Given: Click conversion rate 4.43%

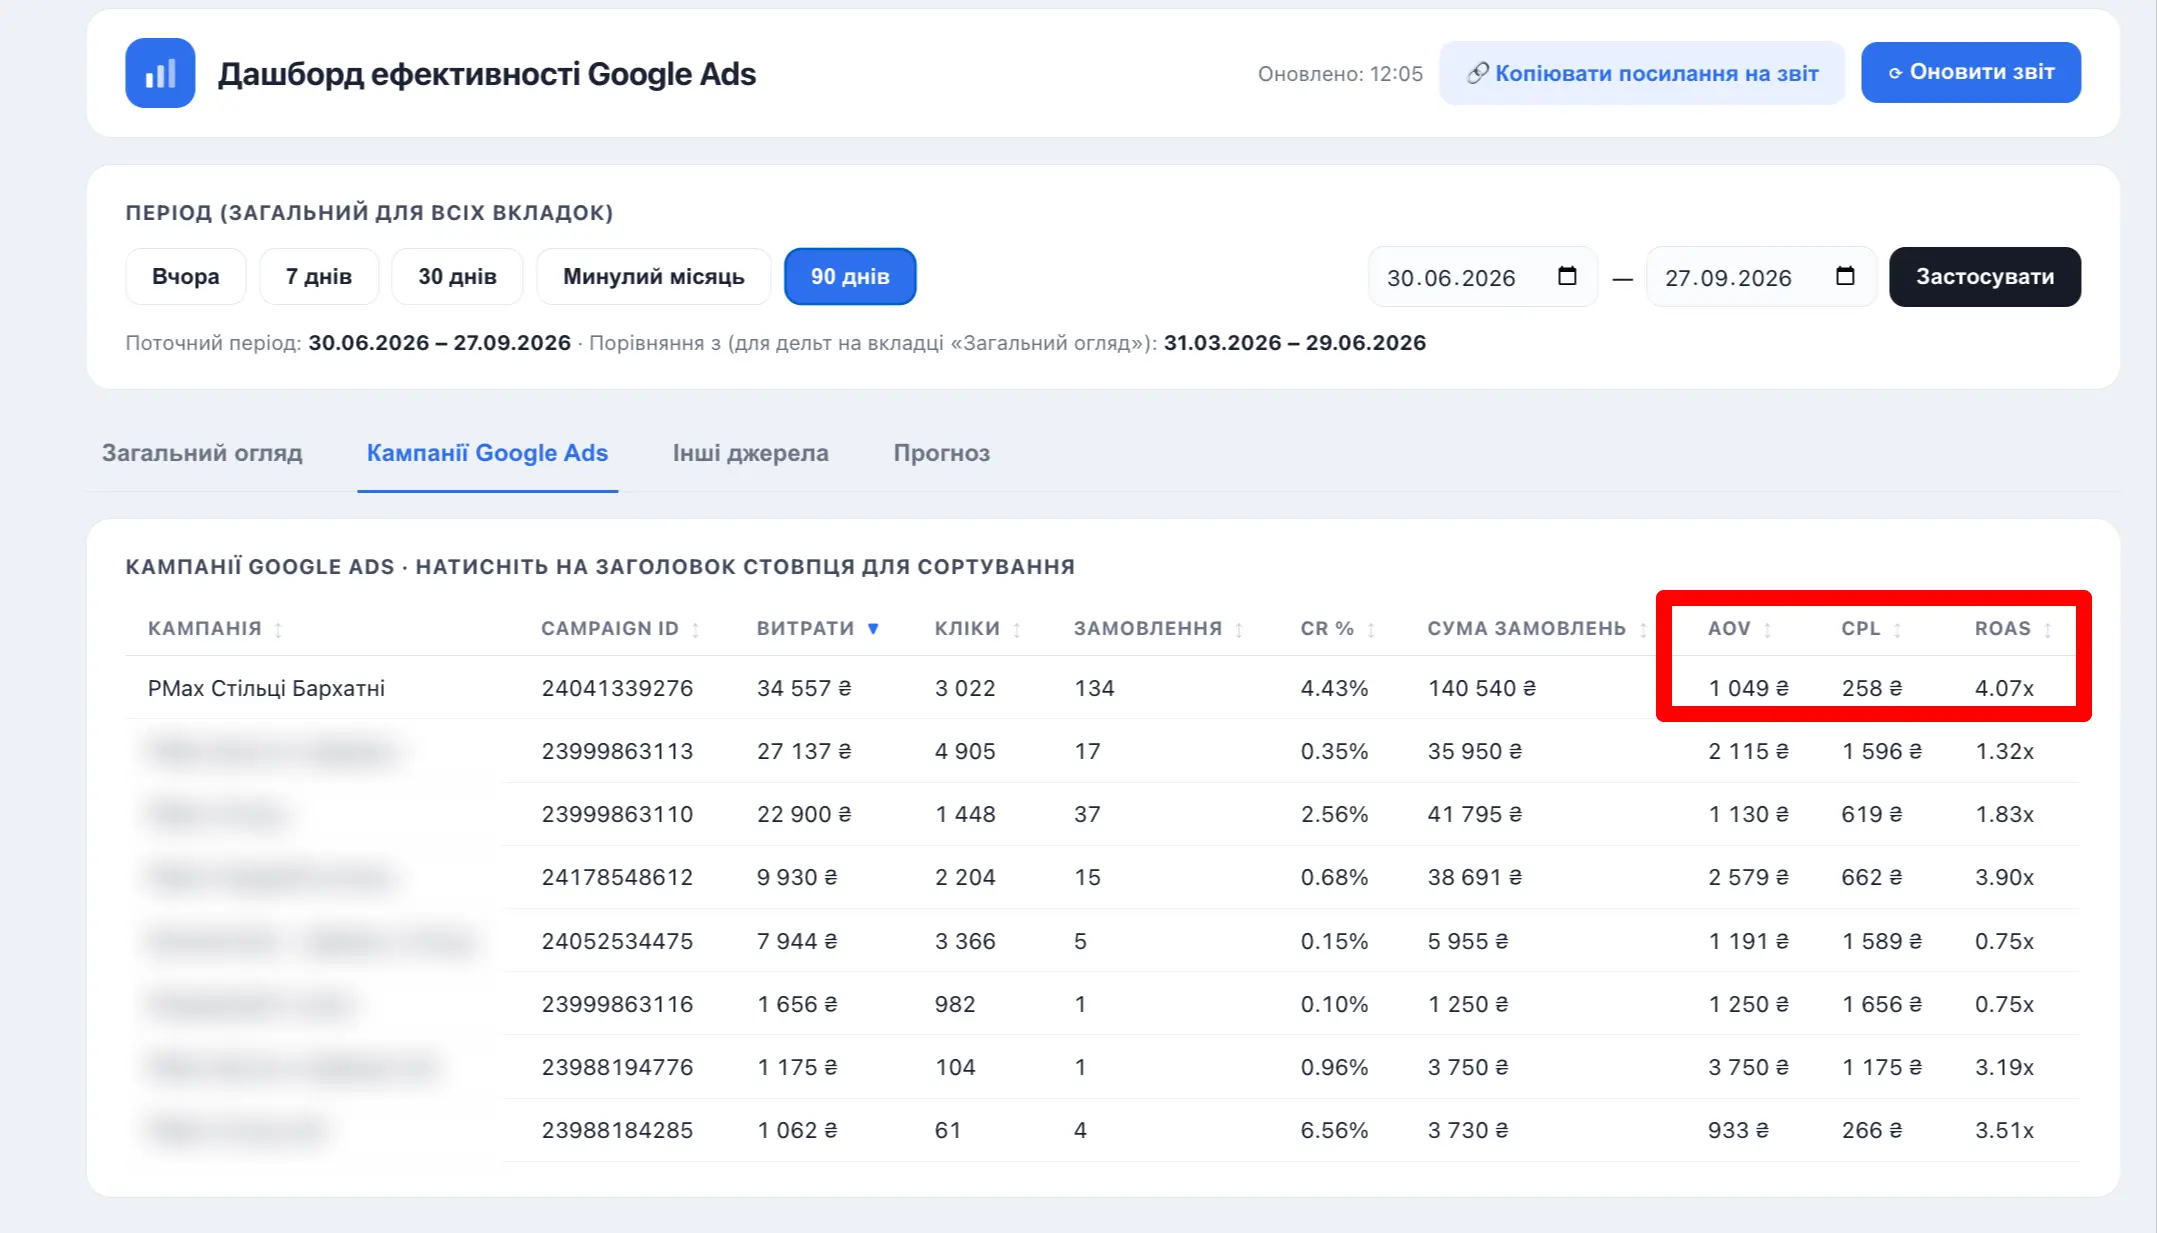Looking at the screenshot, I should point(1334,688).
